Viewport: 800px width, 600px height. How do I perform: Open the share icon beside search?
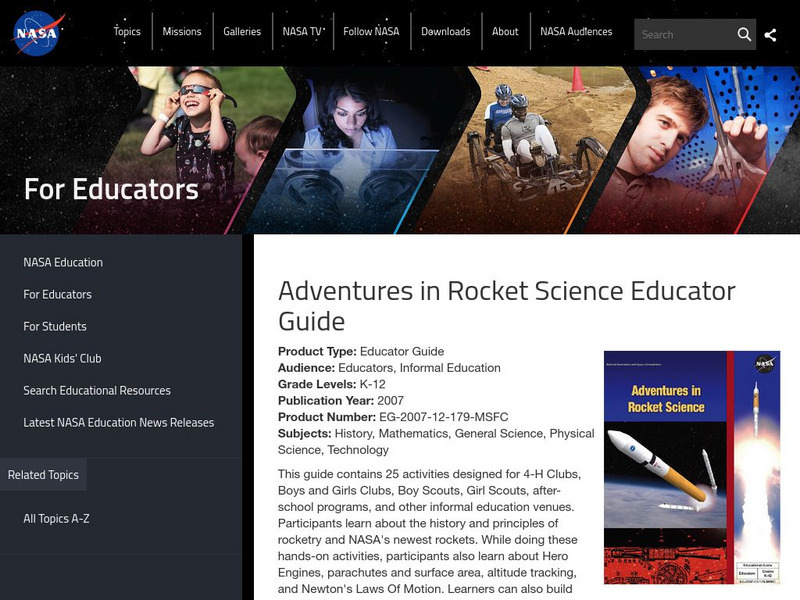(x=772, y=33)
